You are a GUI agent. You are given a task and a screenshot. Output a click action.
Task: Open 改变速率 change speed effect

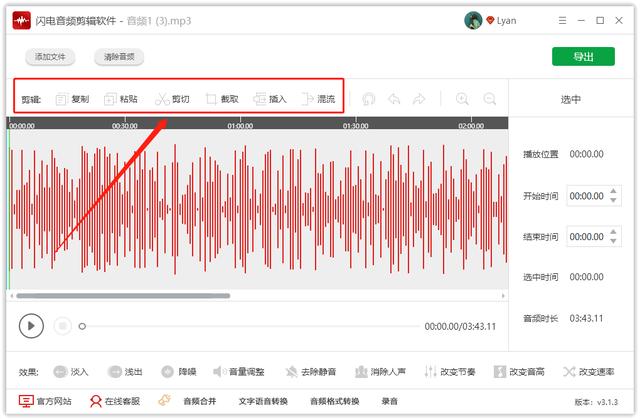pyautogui.click(x=589, y=372)
